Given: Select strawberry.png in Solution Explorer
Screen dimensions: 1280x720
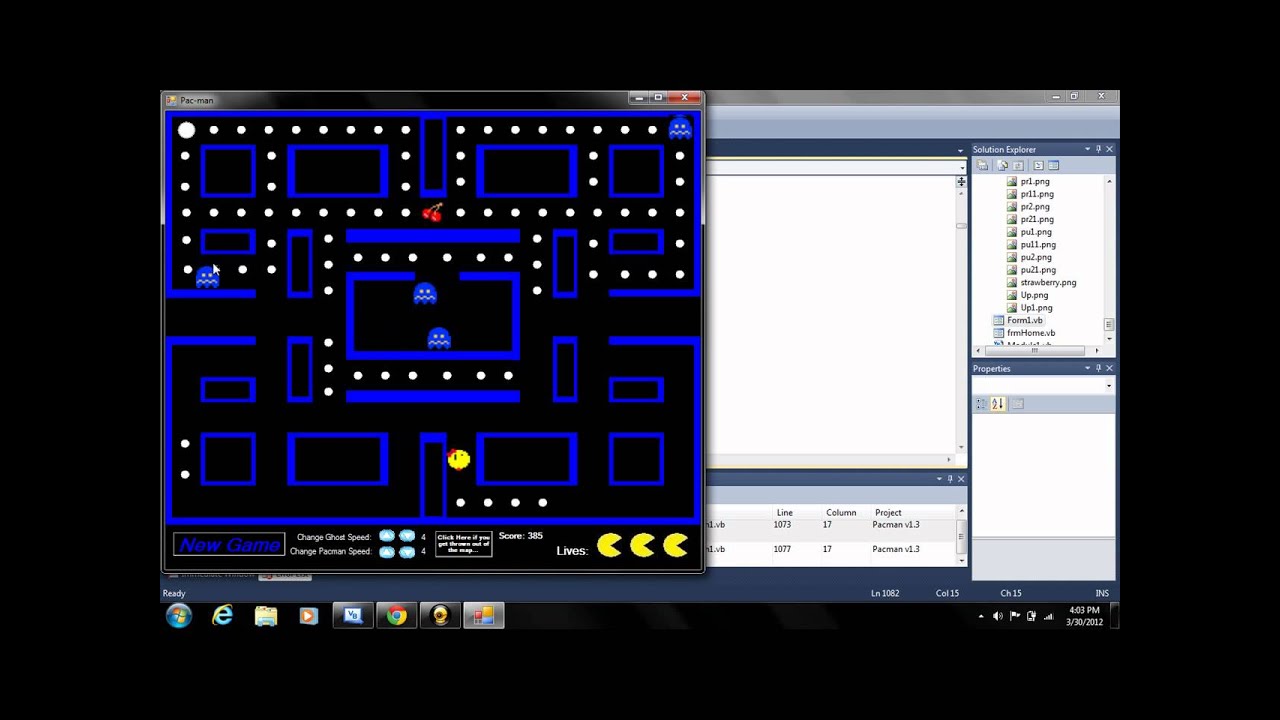Looking at the screenshot, I should 1041,282.
